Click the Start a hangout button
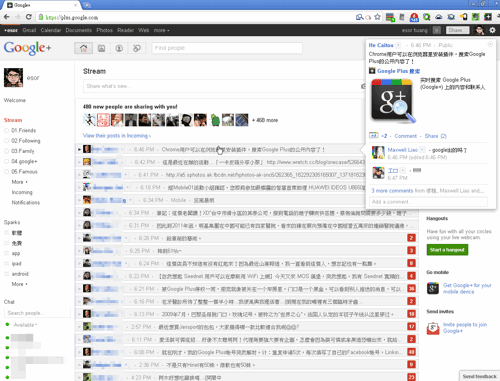Viewport: 500px width, 381px height. pyautogui.click(x=447, y=250)
